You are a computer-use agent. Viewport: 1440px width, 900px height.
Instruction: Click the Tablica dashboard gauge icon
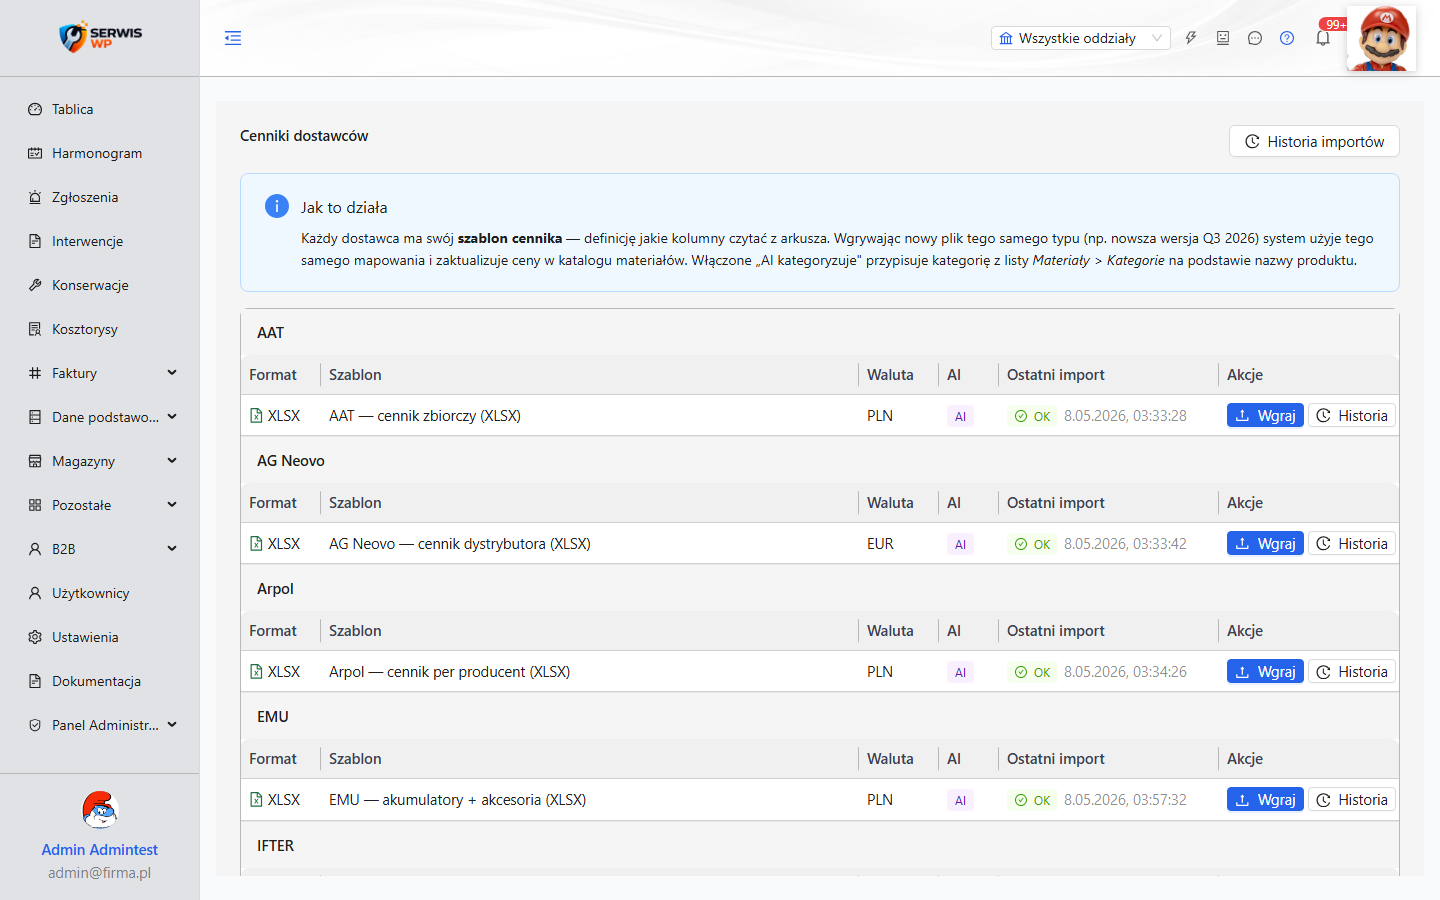coord(35,109)
